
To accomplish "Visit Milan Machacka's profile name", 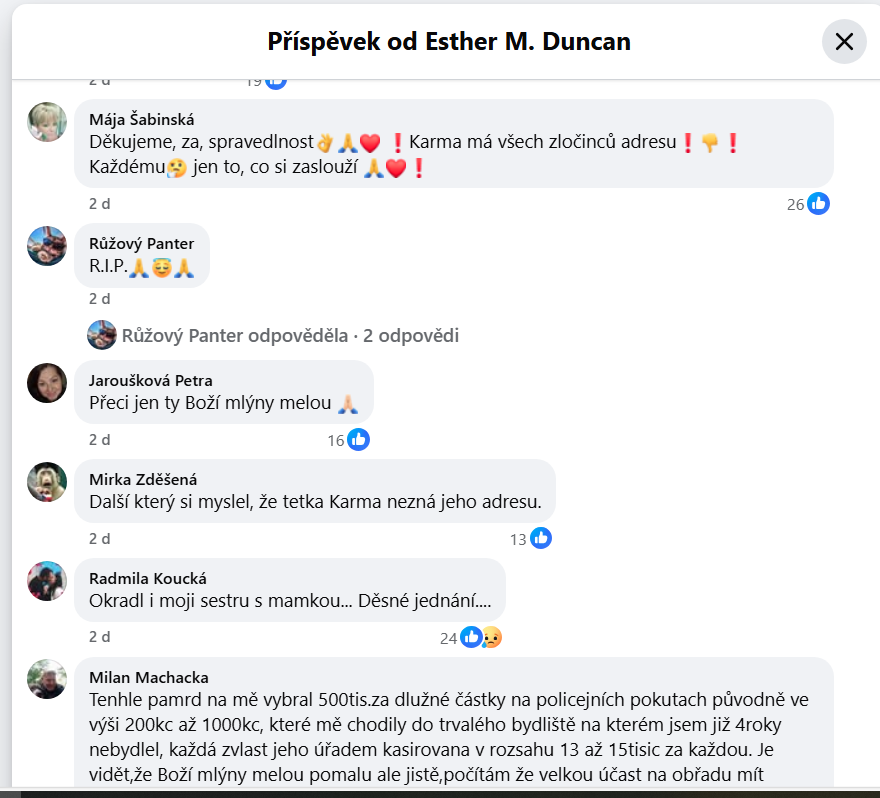I will 149,678.
